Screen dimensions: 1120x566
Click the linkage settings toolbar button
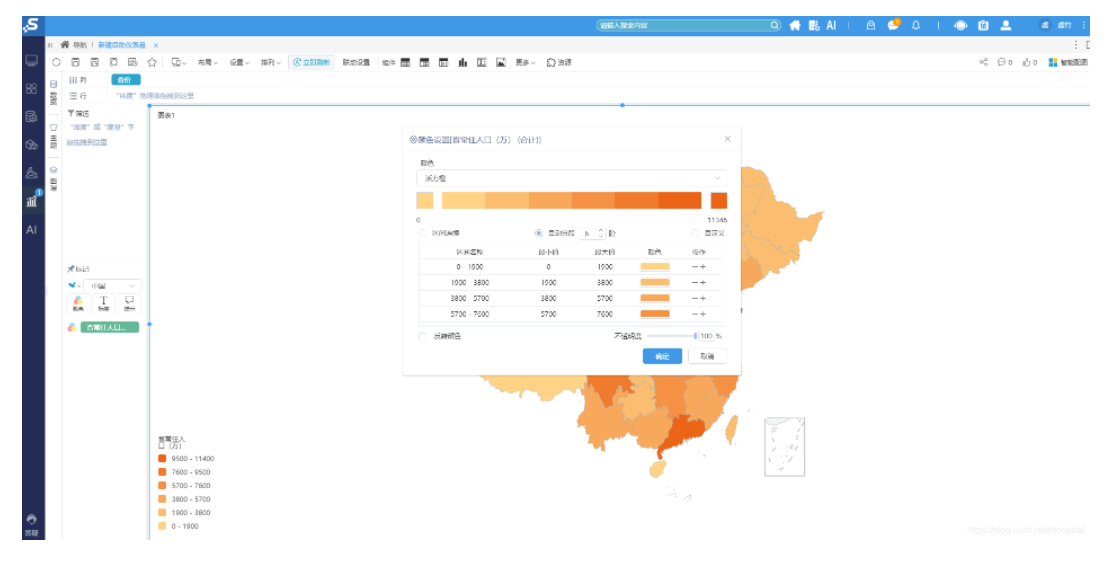[x=356, y=62]
